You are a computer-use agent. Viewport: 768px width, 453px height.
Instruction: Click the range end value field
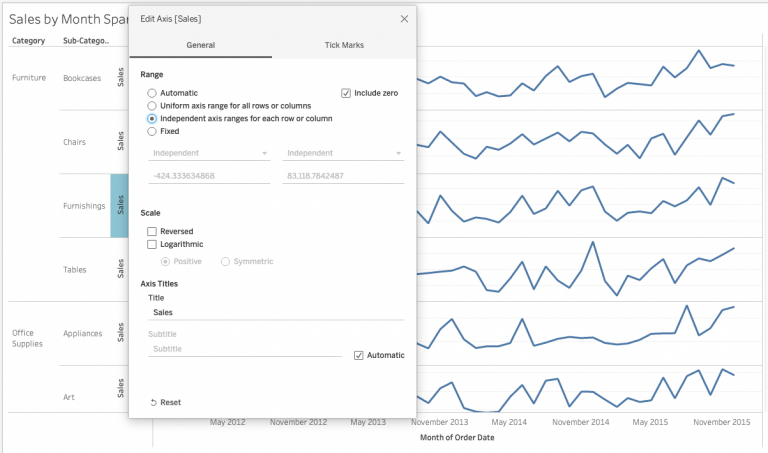[343, 176]
